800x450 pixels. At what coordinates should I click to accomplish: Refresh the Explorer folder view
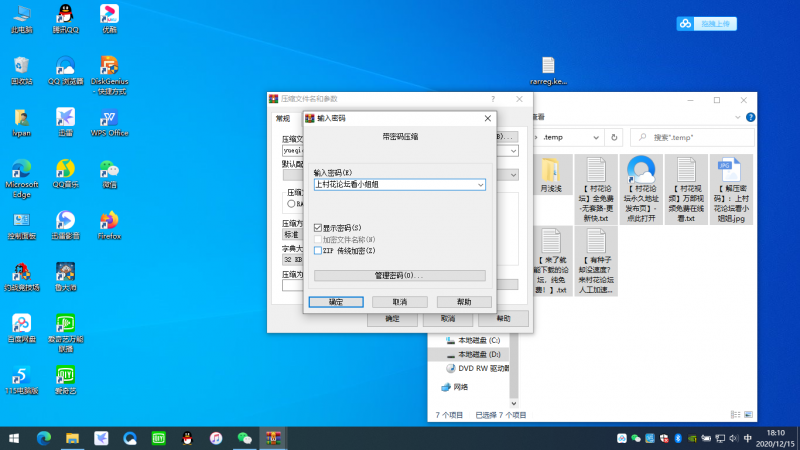click(x=614, y=137)
